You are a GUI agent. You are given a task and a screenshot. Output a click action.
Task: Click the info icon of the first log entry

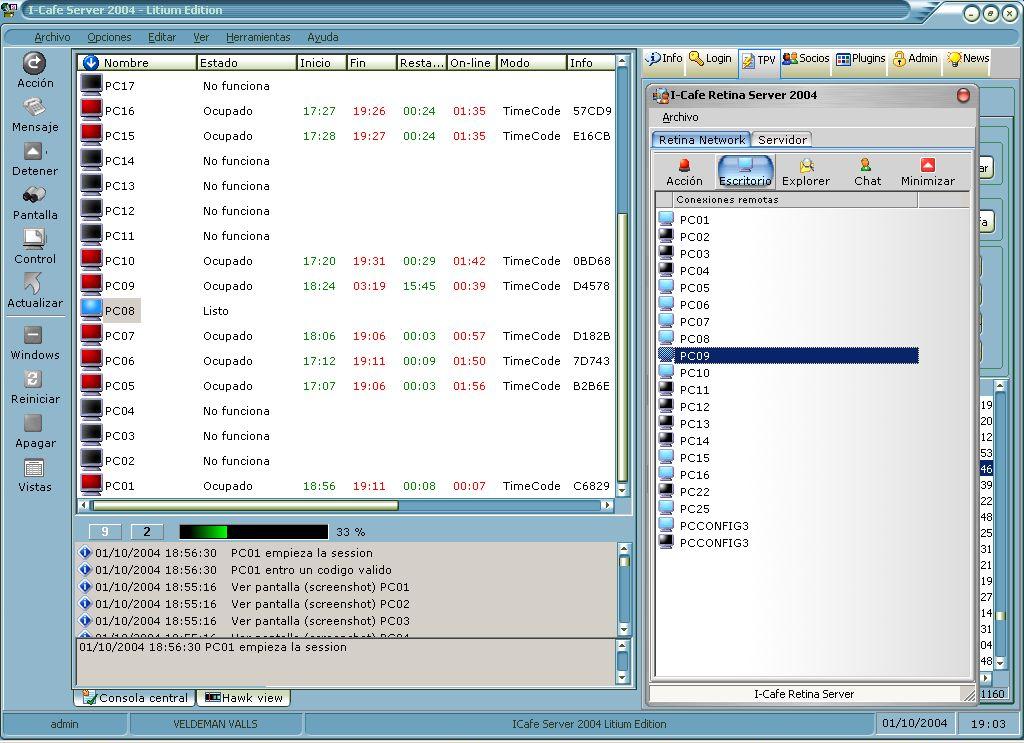point(85,552)
